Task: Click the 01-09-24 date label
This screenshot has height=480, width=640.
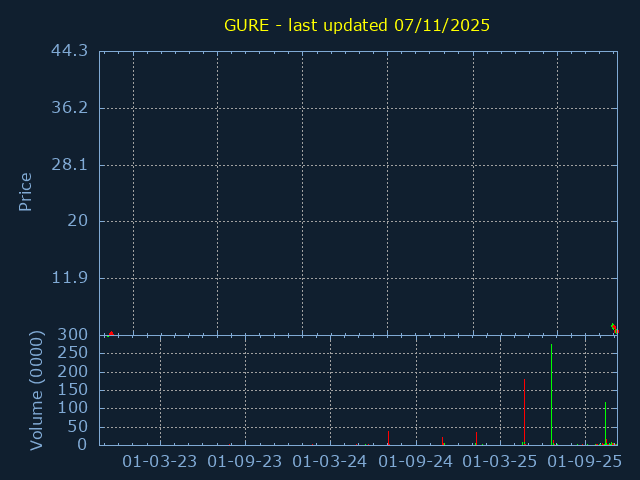Action: tap(416, 461)
